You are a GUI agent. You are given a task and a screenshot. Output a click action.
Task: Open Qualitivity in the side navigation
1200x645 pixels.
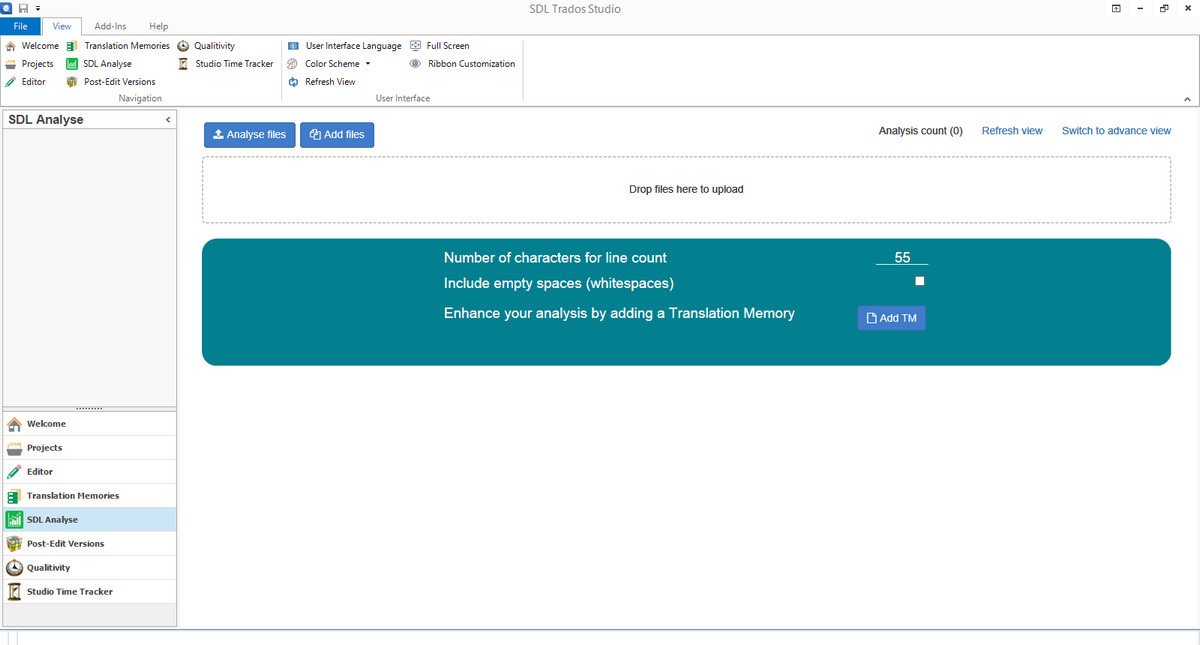coord(89,568)
